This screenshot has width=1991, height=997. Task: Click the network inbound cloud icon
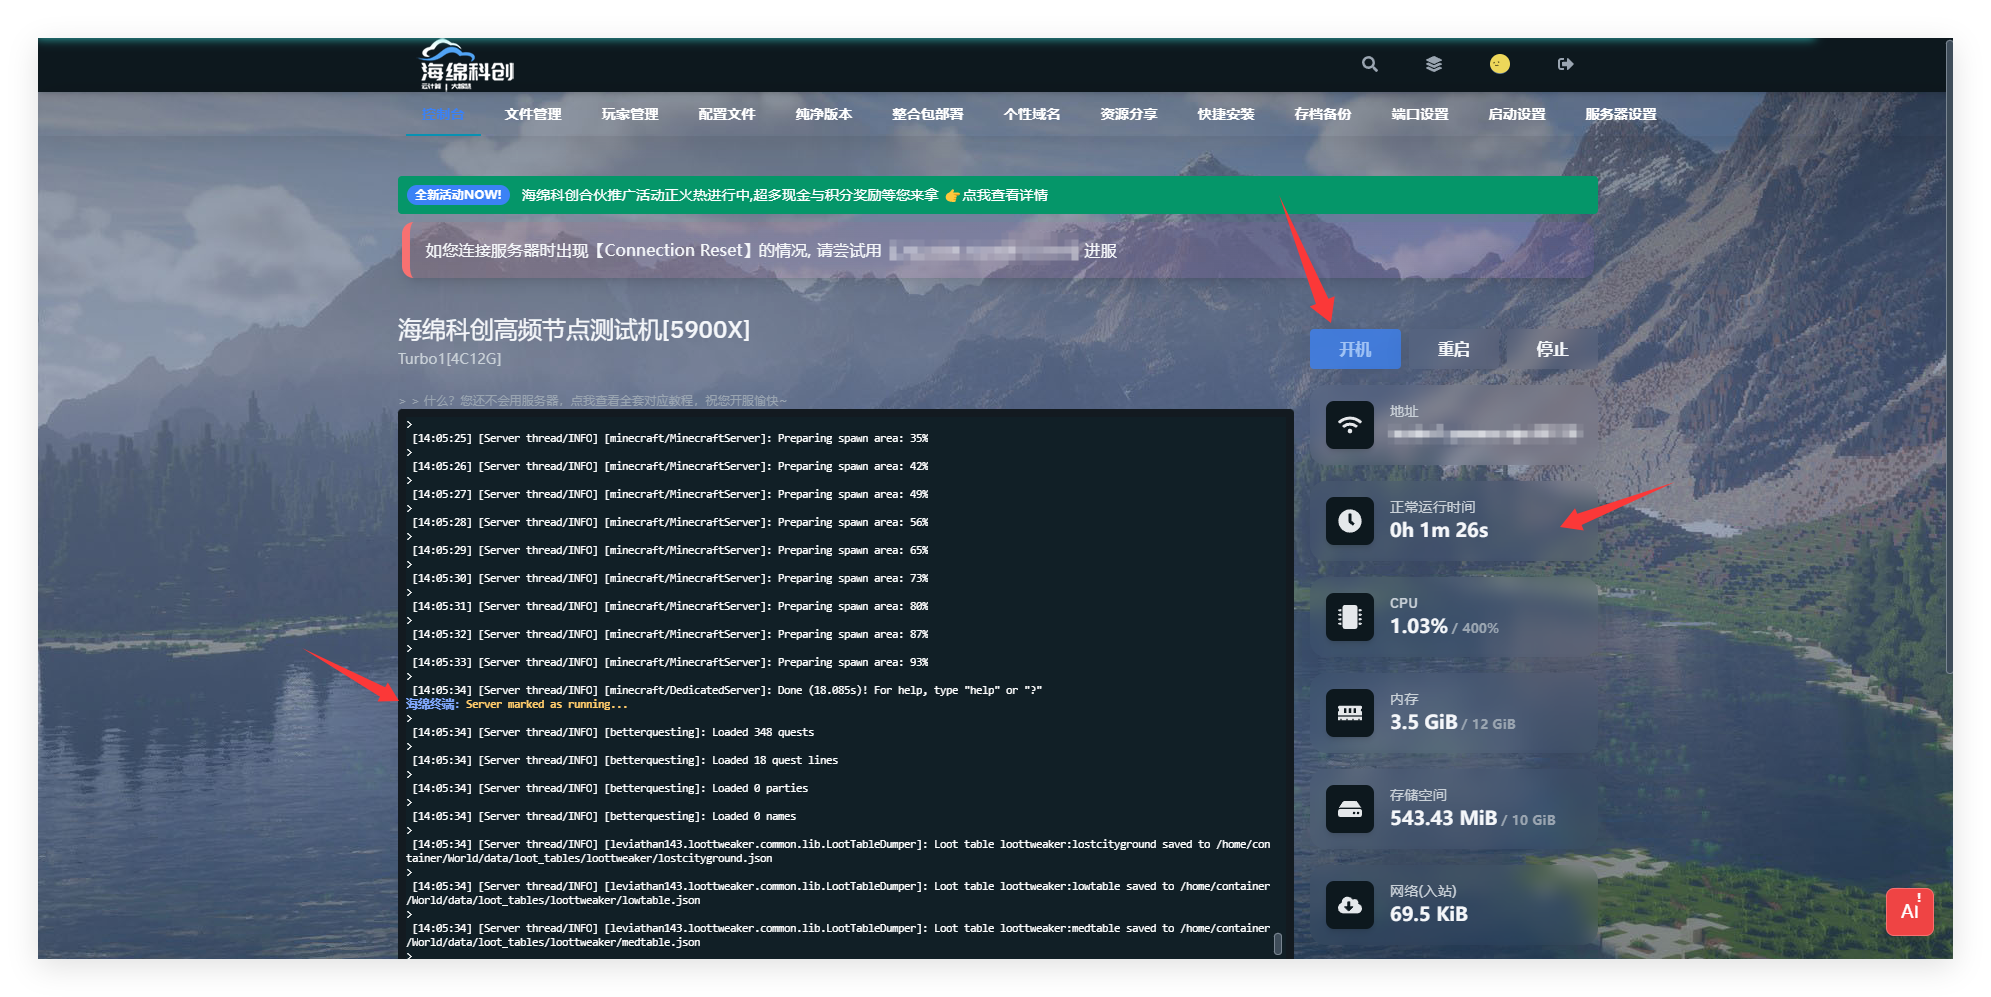[1349, 905]
